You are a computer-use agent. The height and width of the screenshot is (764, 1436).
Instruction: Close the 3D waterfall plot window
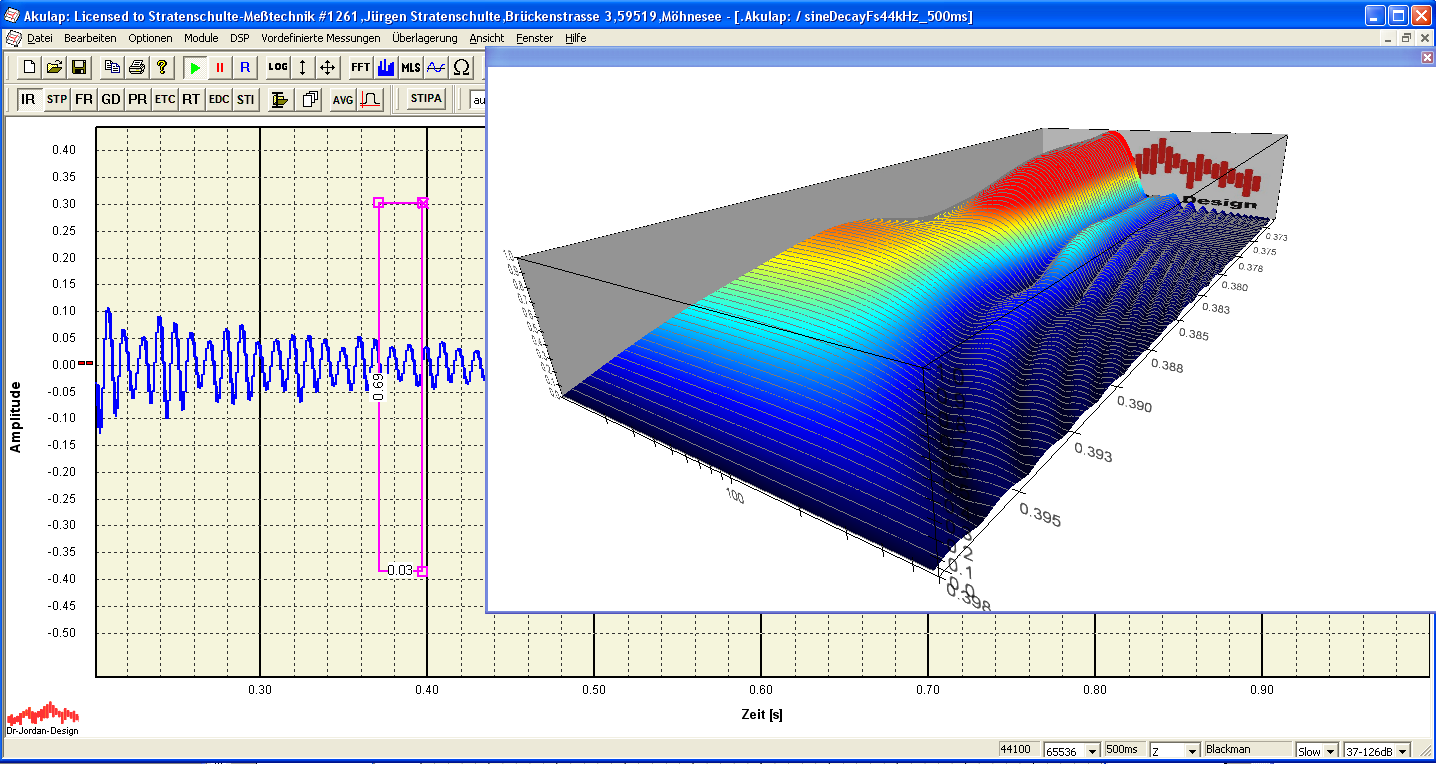1427,58
